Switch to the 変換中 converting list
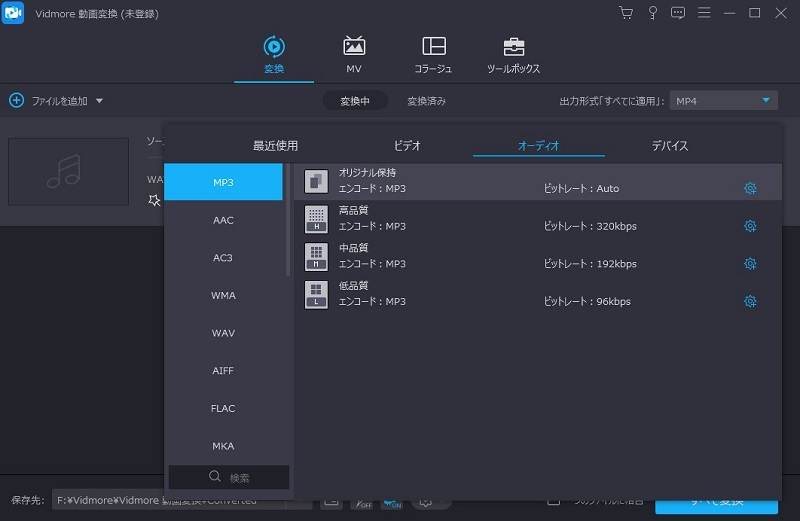This screenshot has height=521, width=800. click(x=355, y=101)
